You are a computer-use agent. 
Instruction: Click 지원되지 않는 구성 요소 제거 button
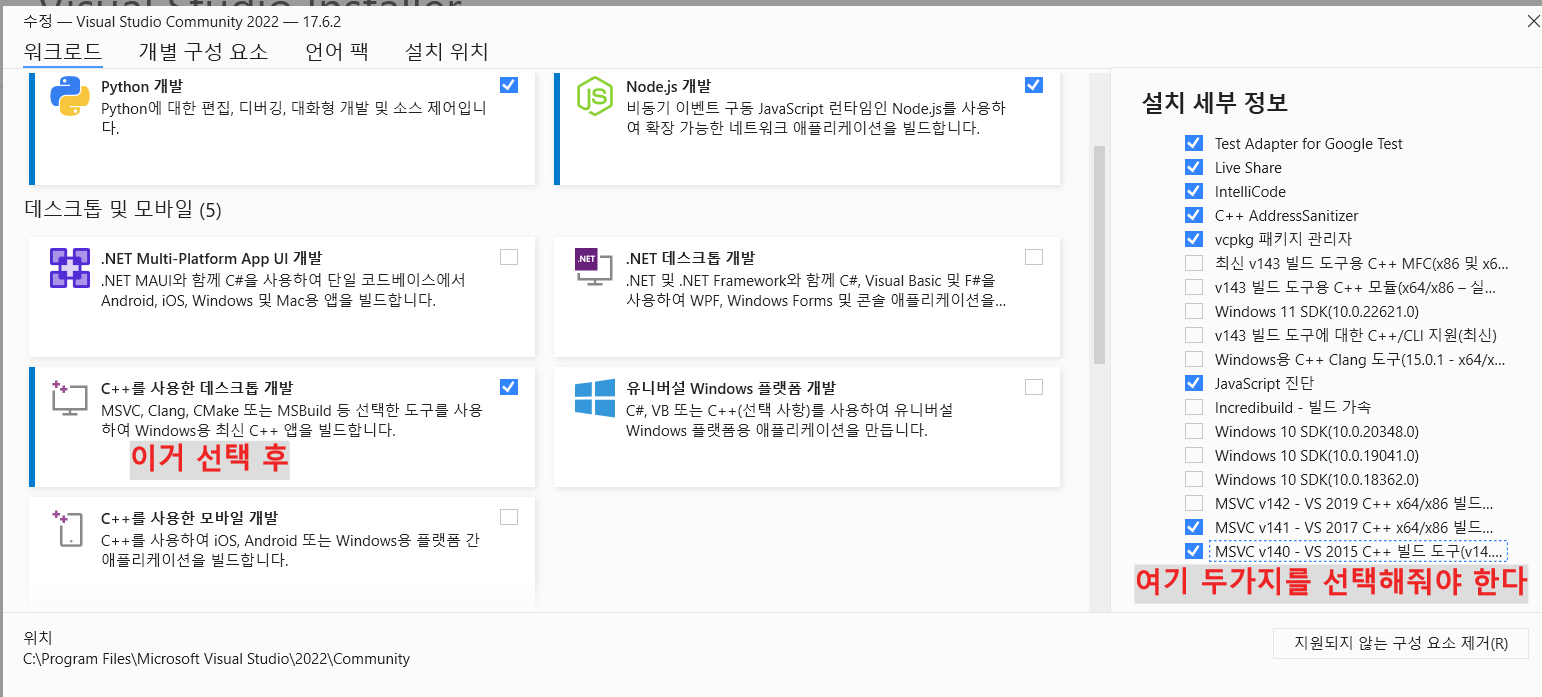pos(1401,643)
